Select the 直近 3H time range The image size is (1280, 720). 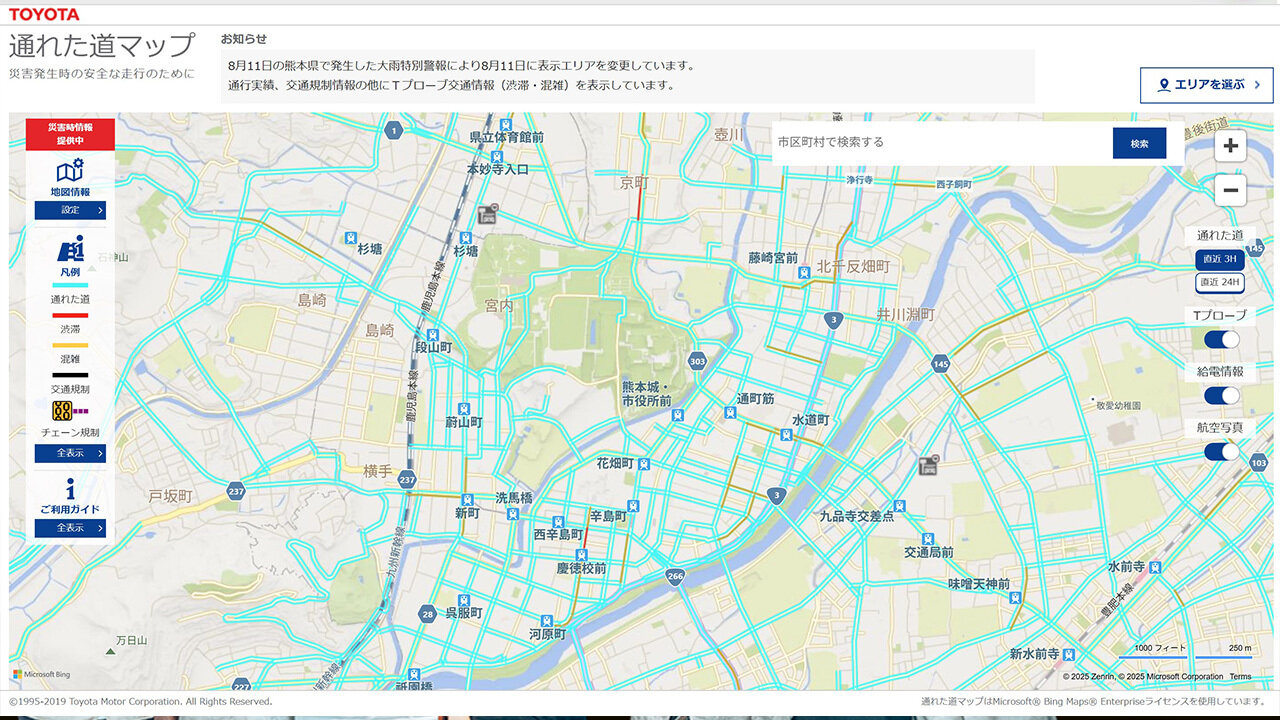(1219, 259)
